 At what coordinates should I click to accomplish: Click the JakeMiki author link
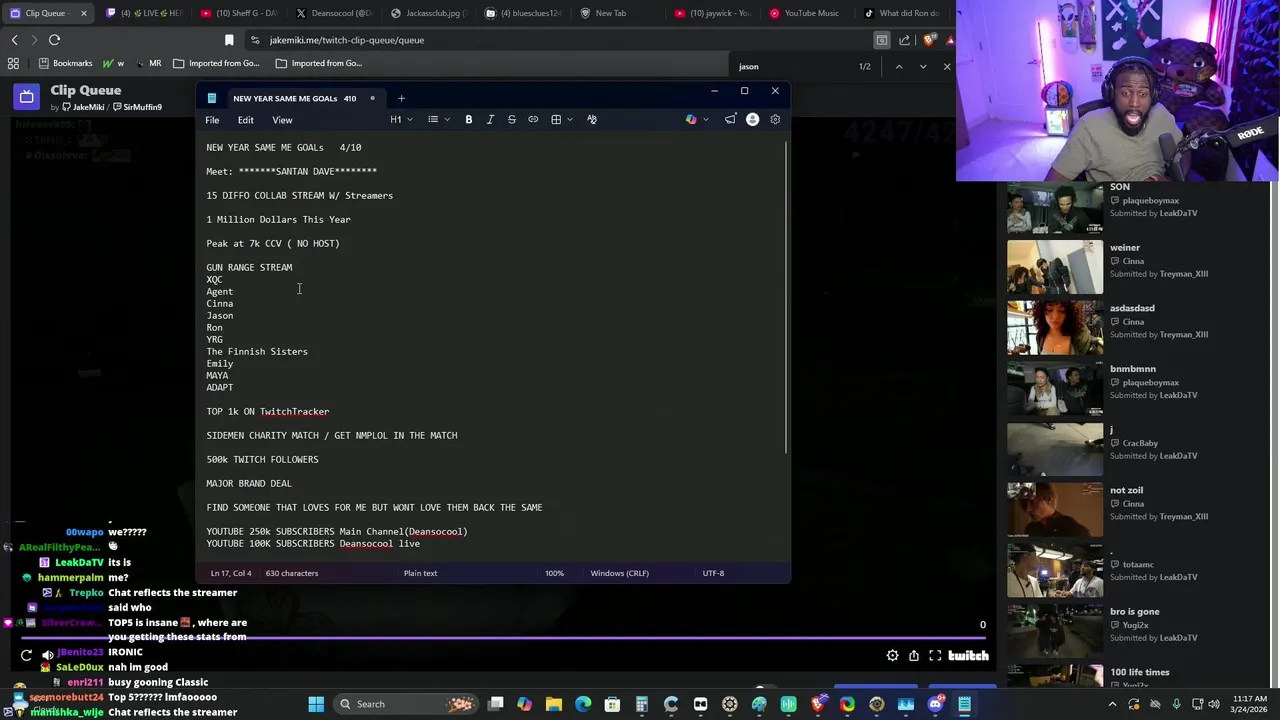click(83, 107)
